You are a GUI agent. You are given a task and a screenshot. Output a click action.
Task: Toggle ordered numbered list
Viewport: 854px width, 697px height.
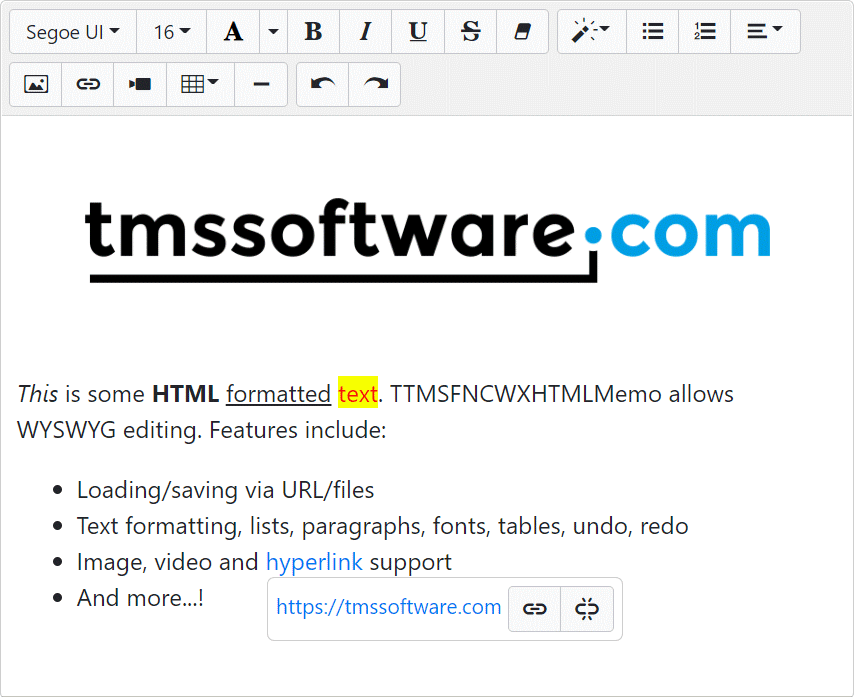[705, 32]
